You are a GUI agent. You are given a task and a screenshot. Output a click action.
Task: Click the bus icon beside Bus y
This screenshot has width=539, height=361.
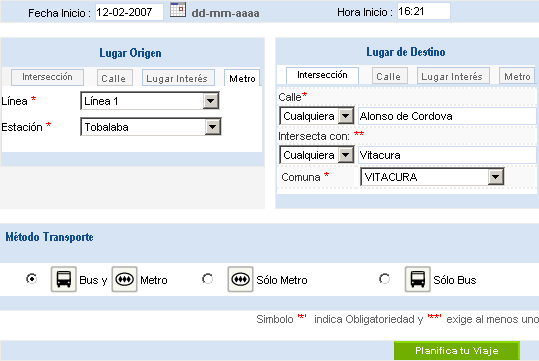tap(64, 279)
